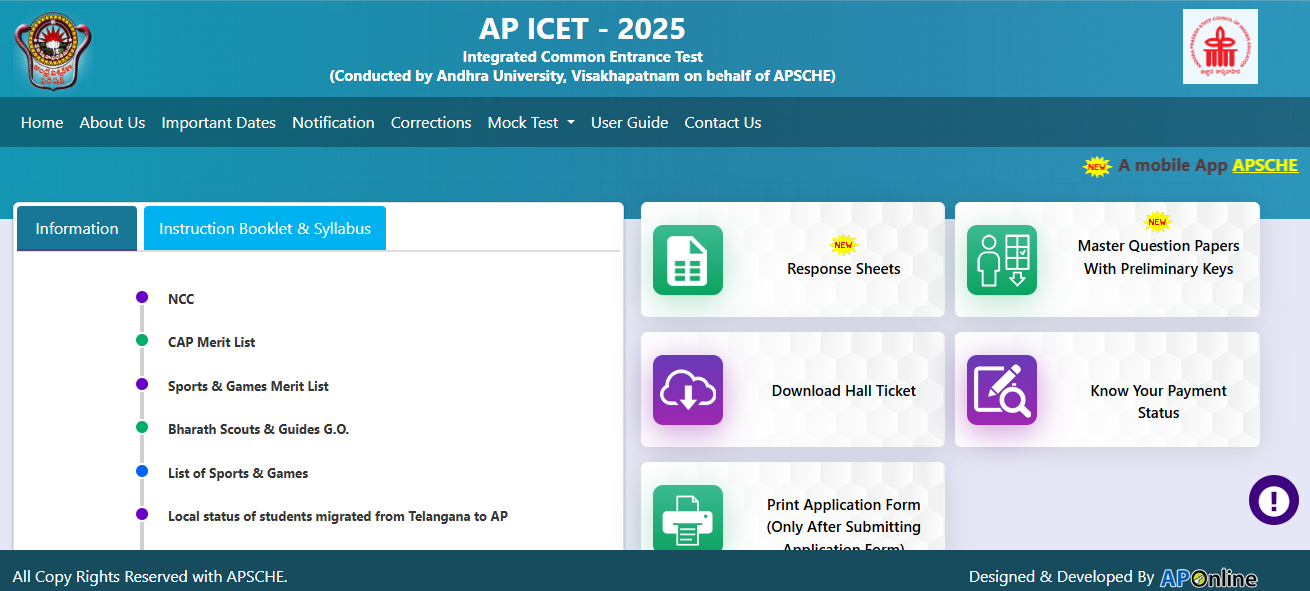Navigate to Corrections in the menu bar

(431, 122)
